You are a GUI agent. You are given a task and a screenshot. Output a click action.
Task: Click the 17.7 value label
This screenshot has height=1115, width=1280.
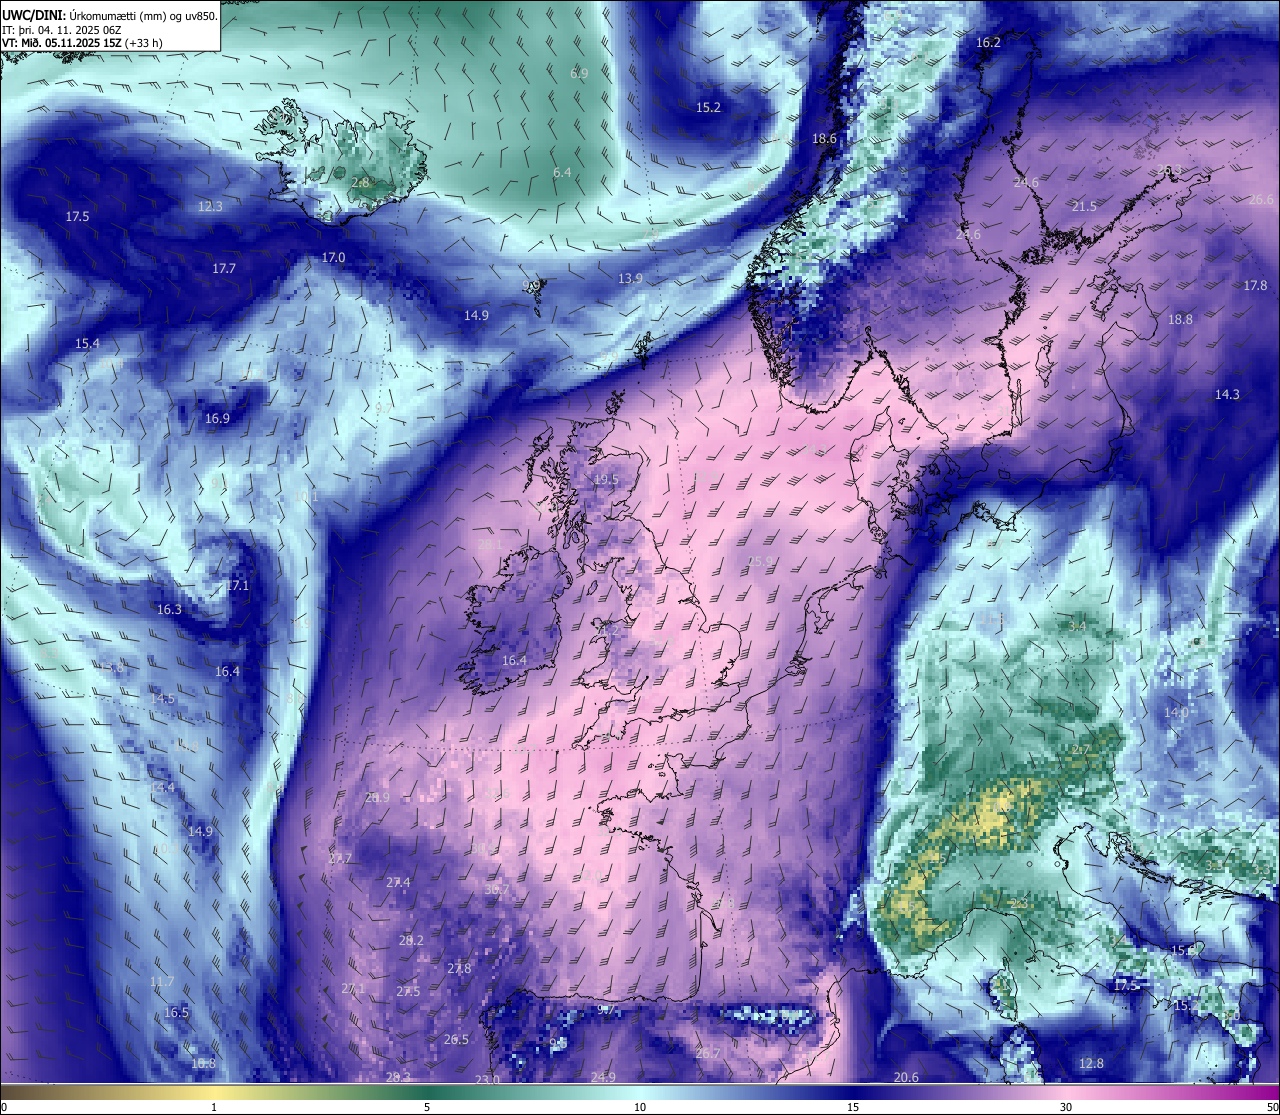224,268
